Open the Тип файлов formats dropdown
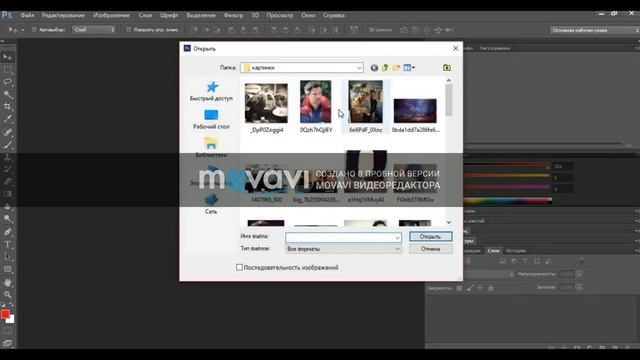640x360 pixels. coord(343,249)
